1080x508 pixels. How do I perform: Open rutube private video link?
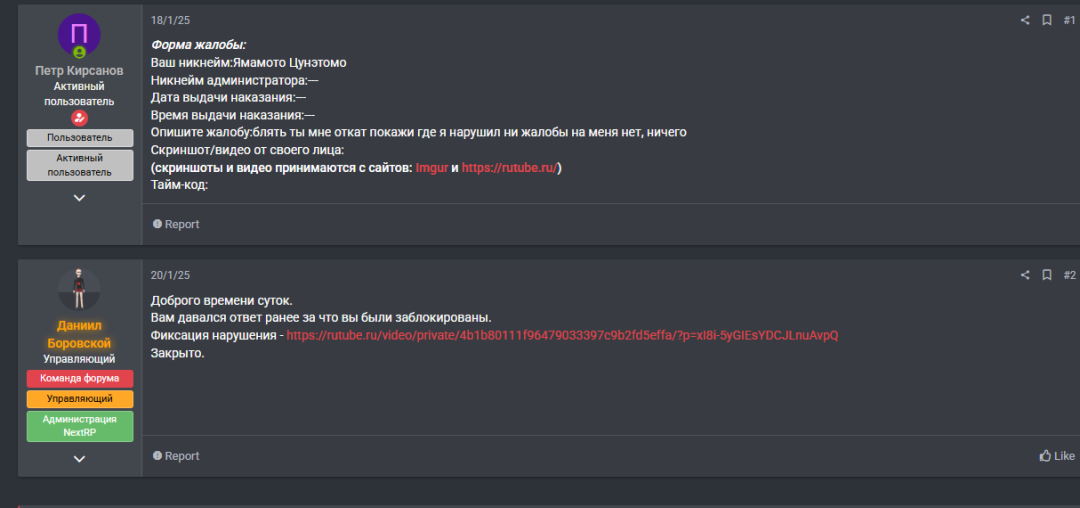click(x=562, y=336)
